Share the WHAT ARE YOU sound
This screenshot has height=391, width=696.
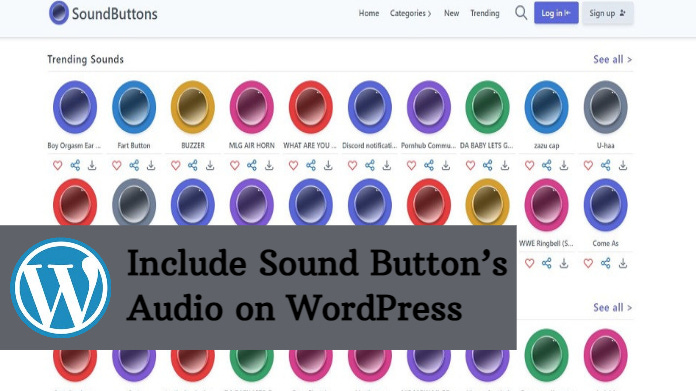[311, 166]
